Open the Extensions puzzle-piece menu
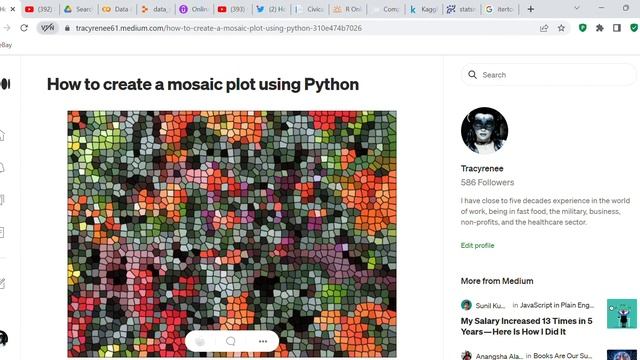640x360 pixels. point(600,28)
